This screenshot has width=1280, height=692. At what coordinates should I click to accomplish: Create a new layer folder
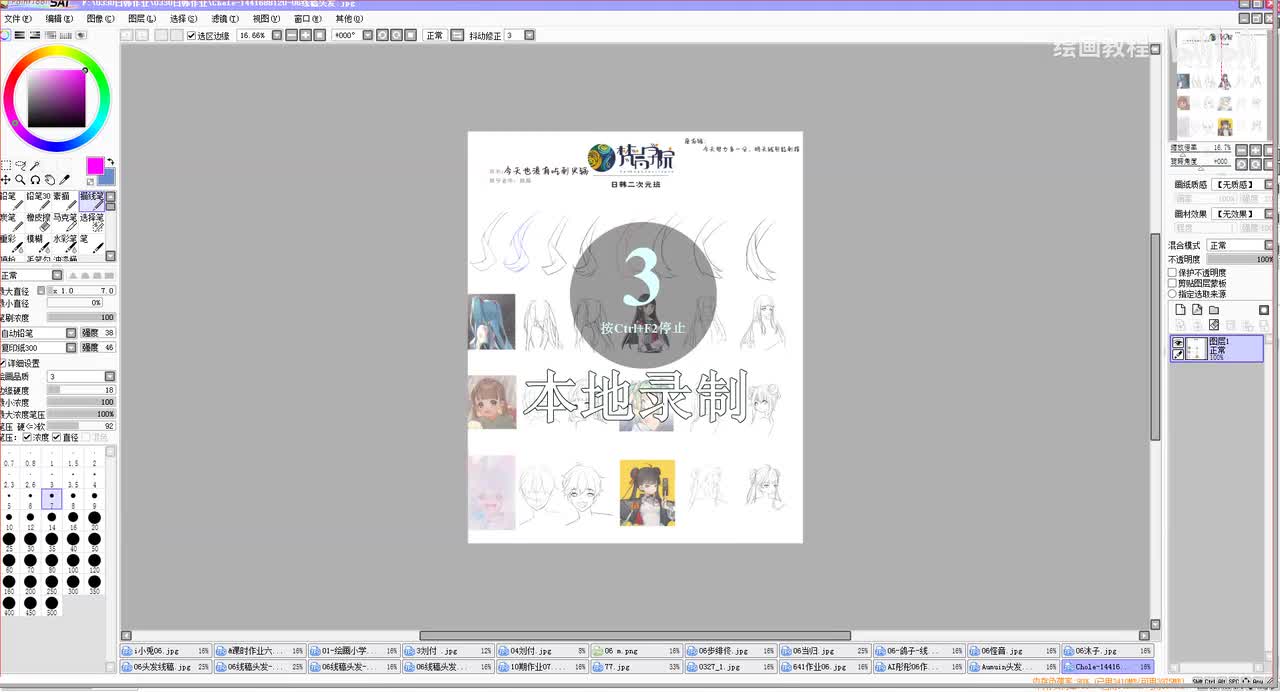tap(1214, 310)
